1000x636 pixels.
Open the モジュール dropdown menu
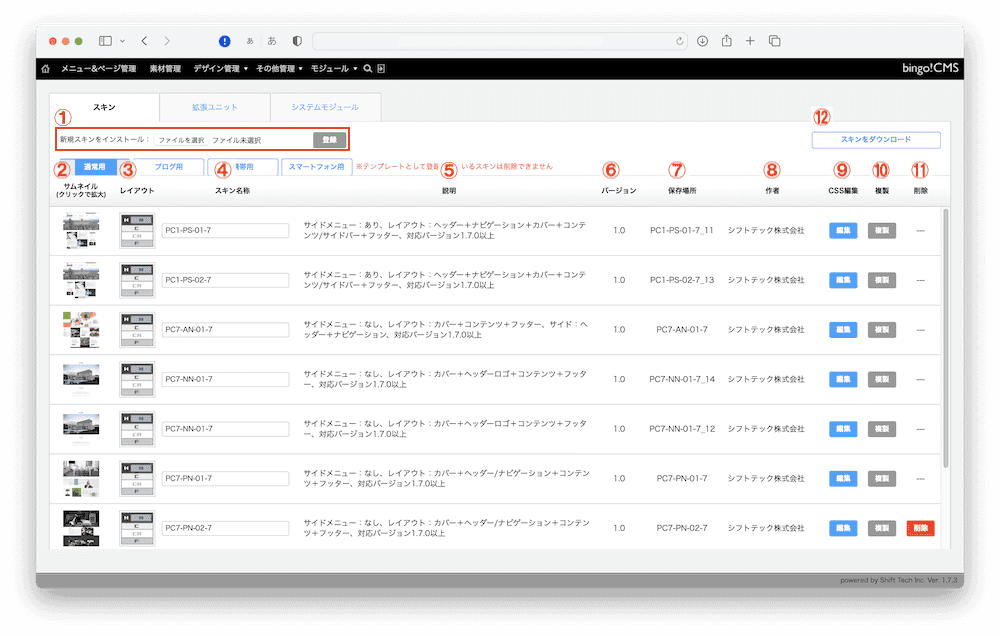[334, 69]
